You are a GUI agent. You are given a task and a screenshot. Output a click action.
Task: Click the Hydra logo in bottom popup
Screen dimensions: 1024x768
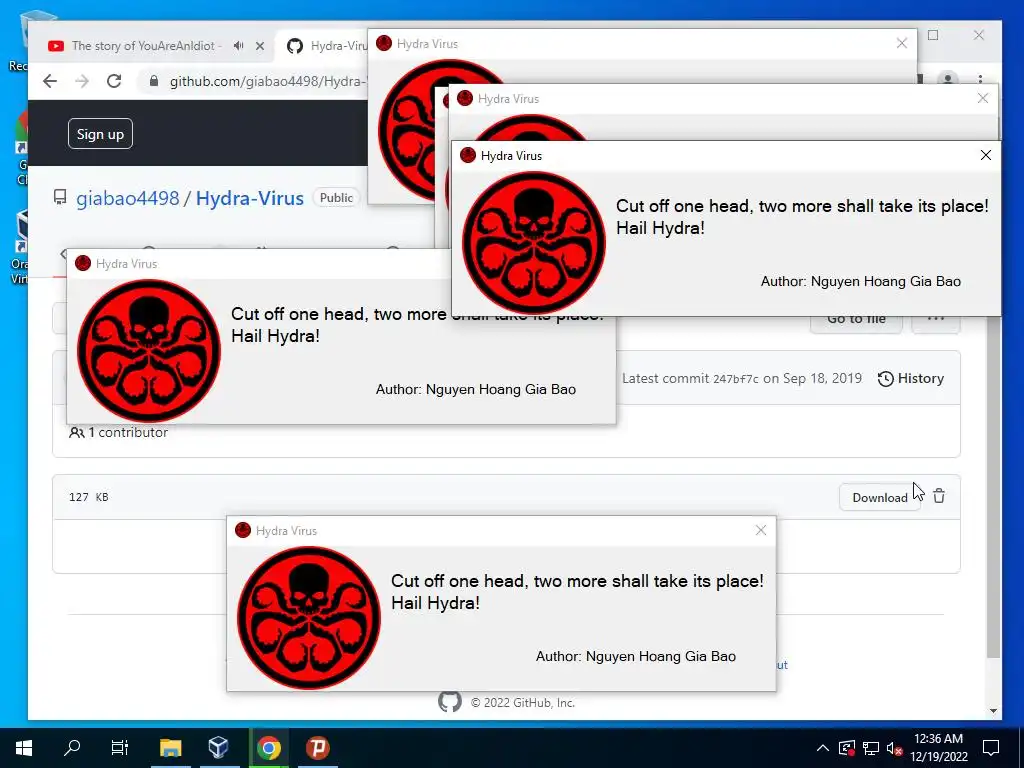(308, 618)
